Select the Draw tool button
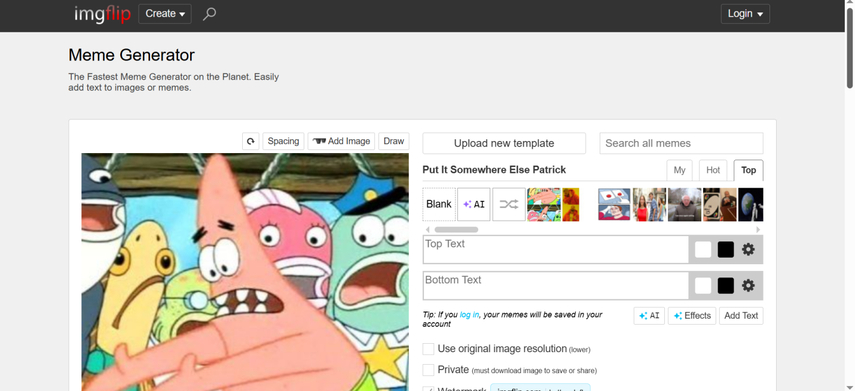855x391 pixels. tap(393, 141)
